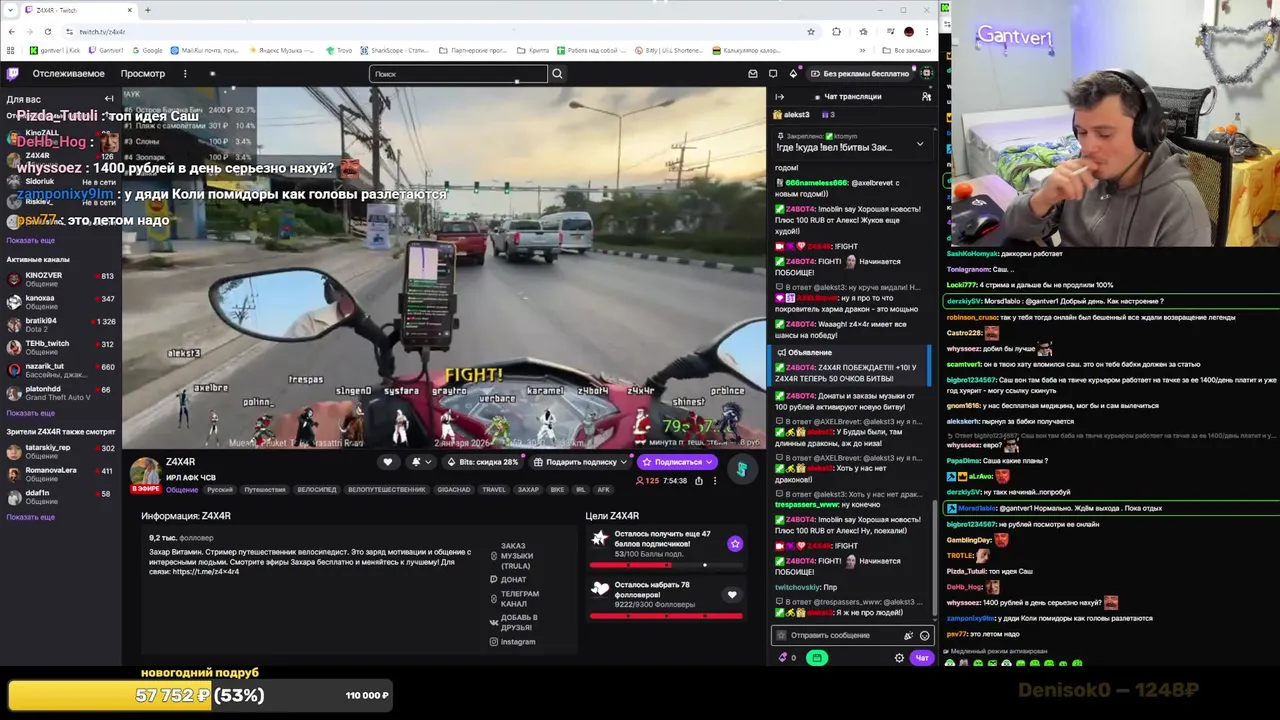Open the whispers speech bubble icon

773,73
